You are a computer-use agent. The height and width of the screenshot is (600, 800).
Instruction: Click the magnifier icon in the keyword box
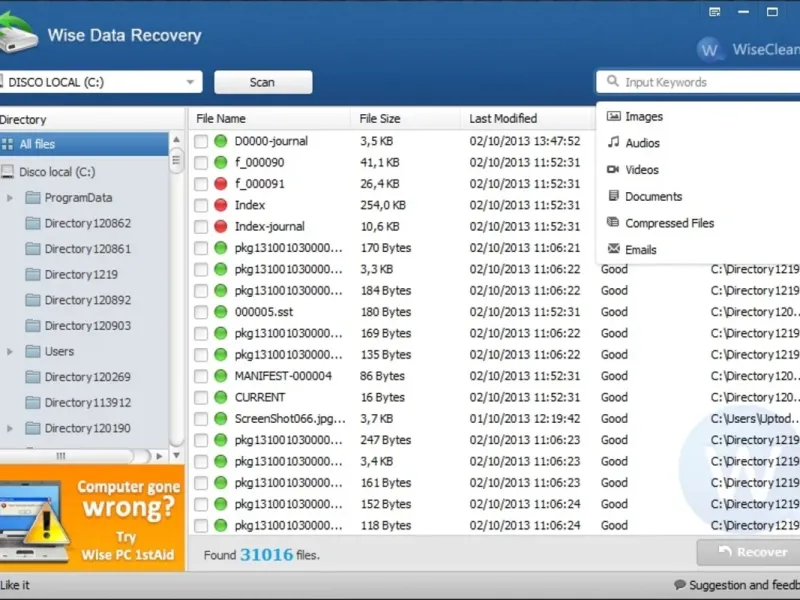[612, 82]
